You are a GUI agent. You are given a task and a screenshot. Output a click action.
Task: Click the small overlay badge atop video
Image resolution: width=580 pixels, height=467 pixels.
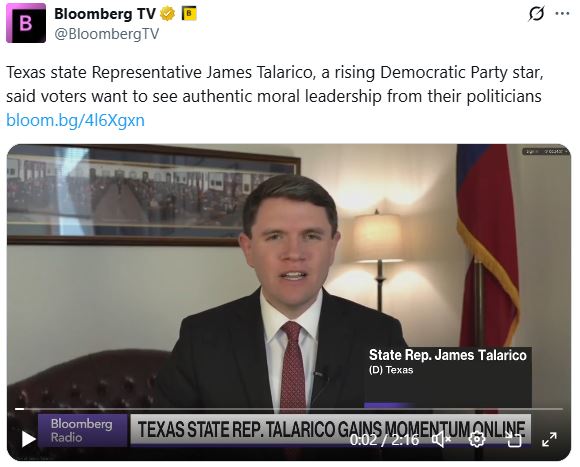(546, 151)
